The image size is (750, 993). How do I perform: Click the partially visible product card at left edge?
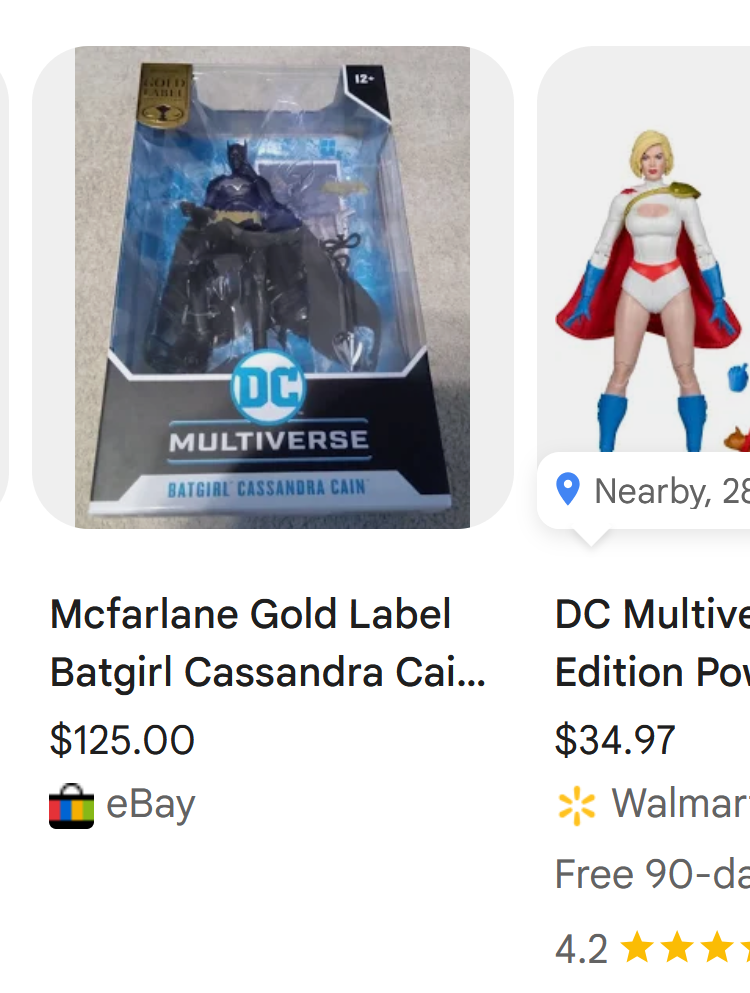[4, 287]
